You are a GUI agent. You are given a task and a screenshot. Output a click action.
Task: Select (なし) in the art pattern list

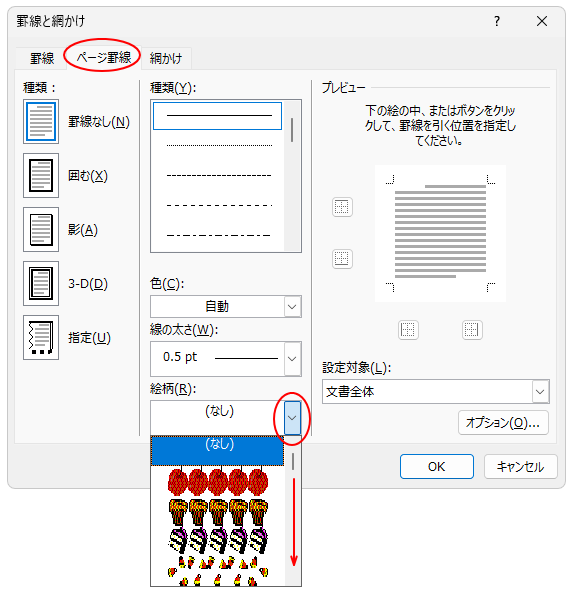tap(218, 450)
